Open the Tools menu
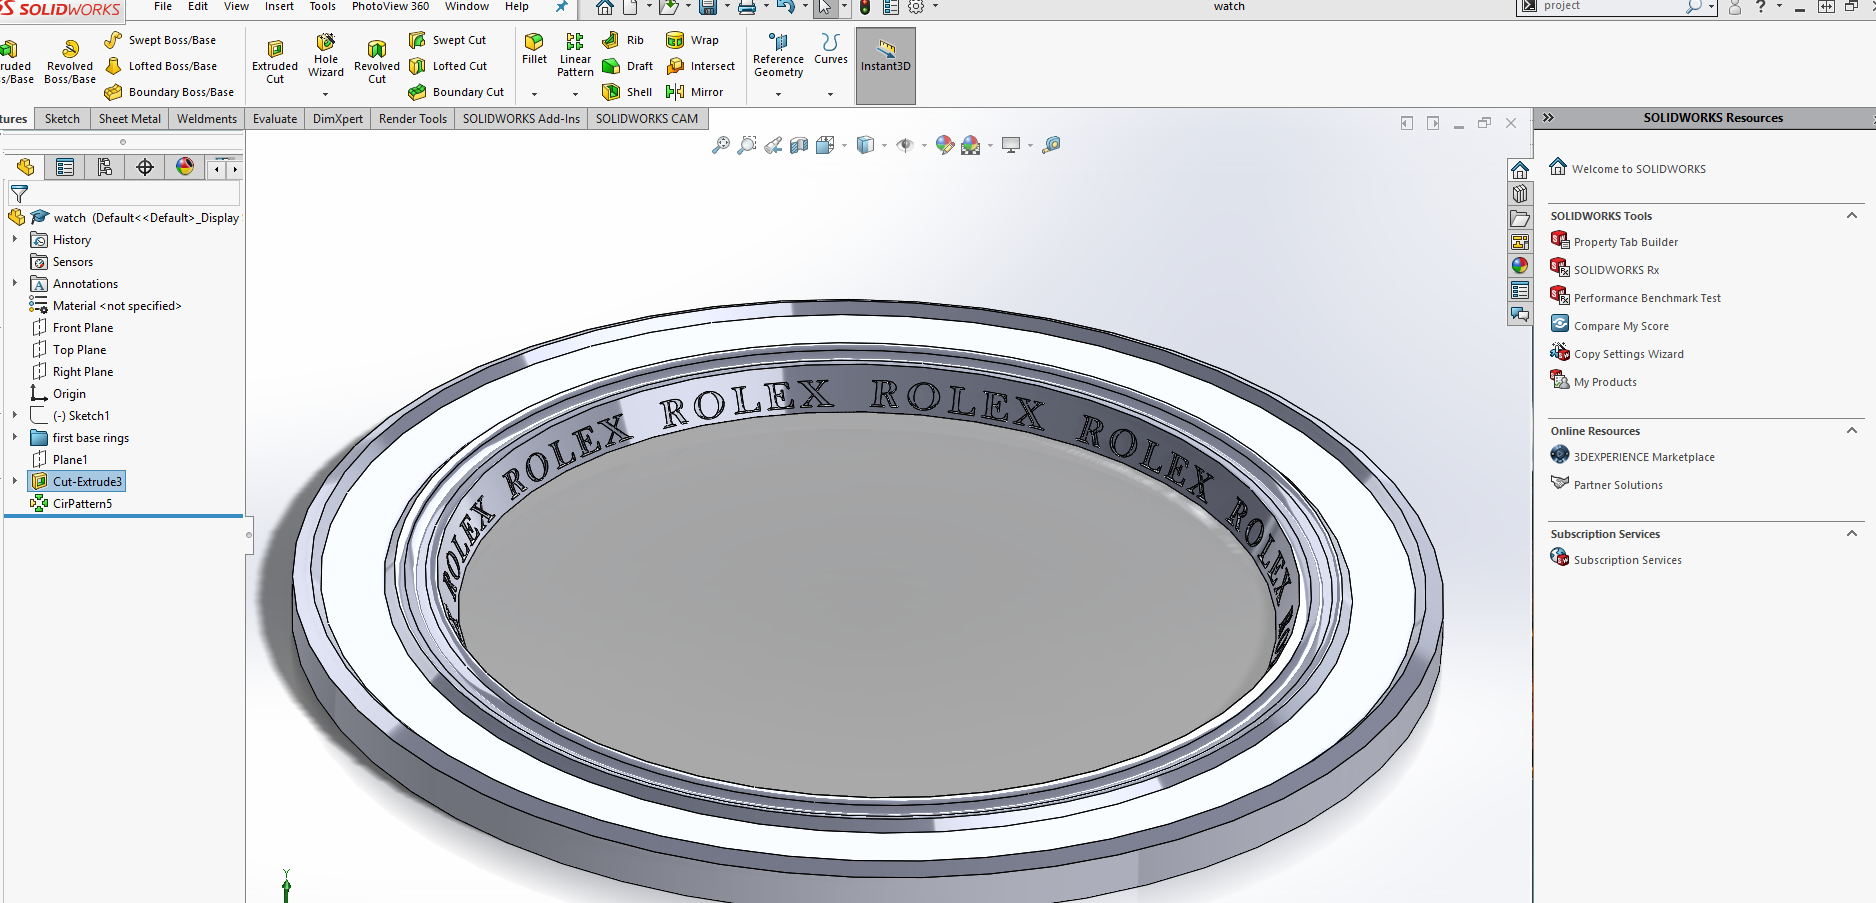The height and width of the screenshot is (903, 1876). [x=323, y=7]
